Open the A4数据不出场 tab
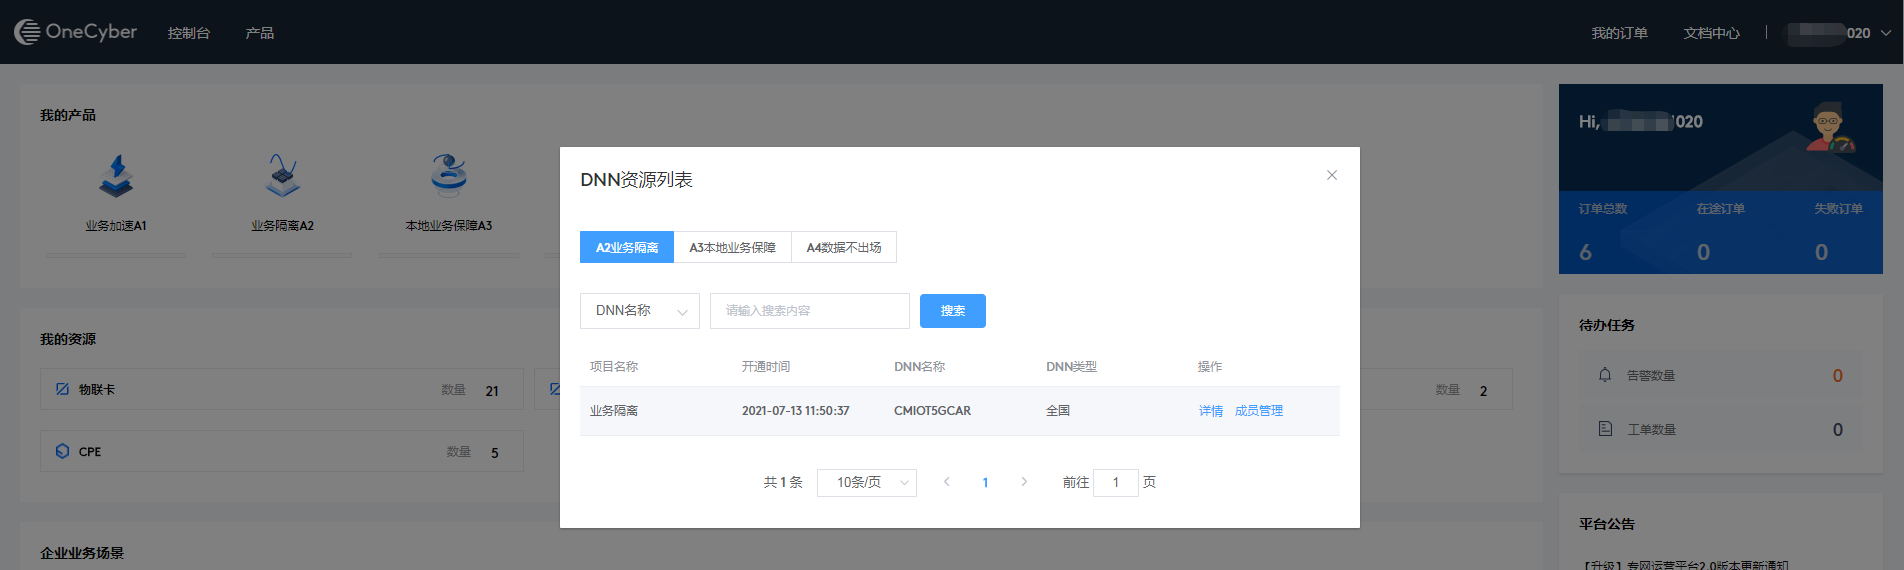This screenshot has width=1904, height=570. tap(843, 248)
